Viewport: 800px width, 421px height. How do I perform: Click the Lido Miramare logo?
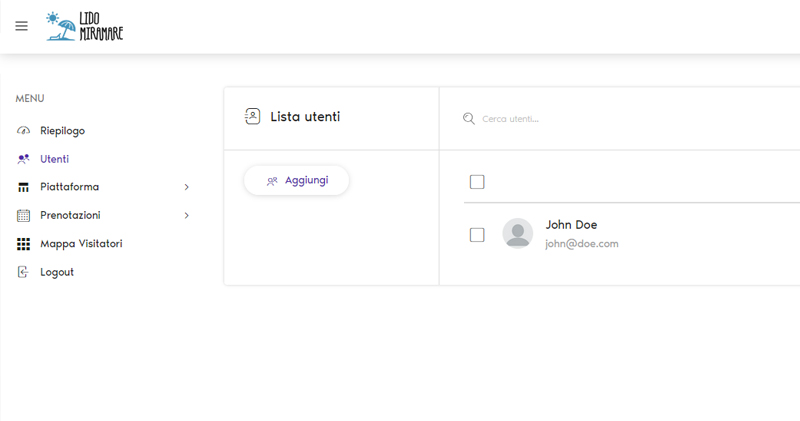pyautogui.click(x=85, y=26)
